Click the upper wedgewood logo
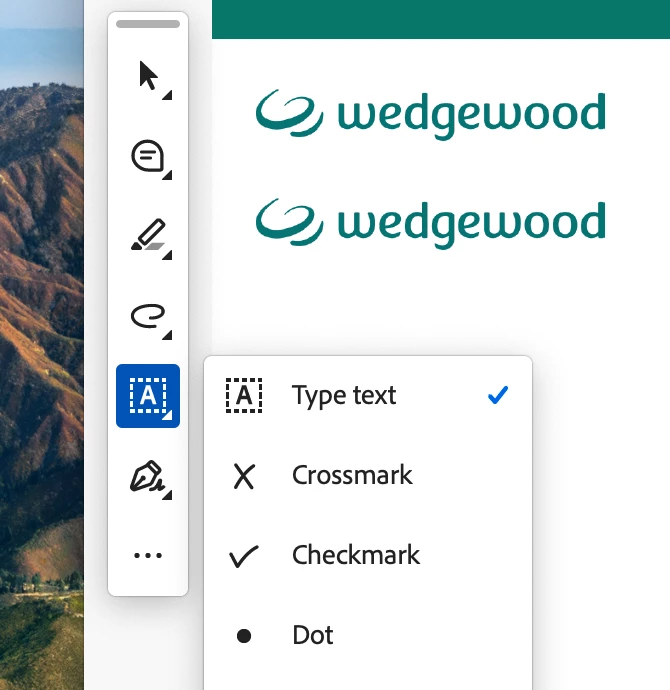The height and width of the screenshot is (690, 670). coord(431,114)
